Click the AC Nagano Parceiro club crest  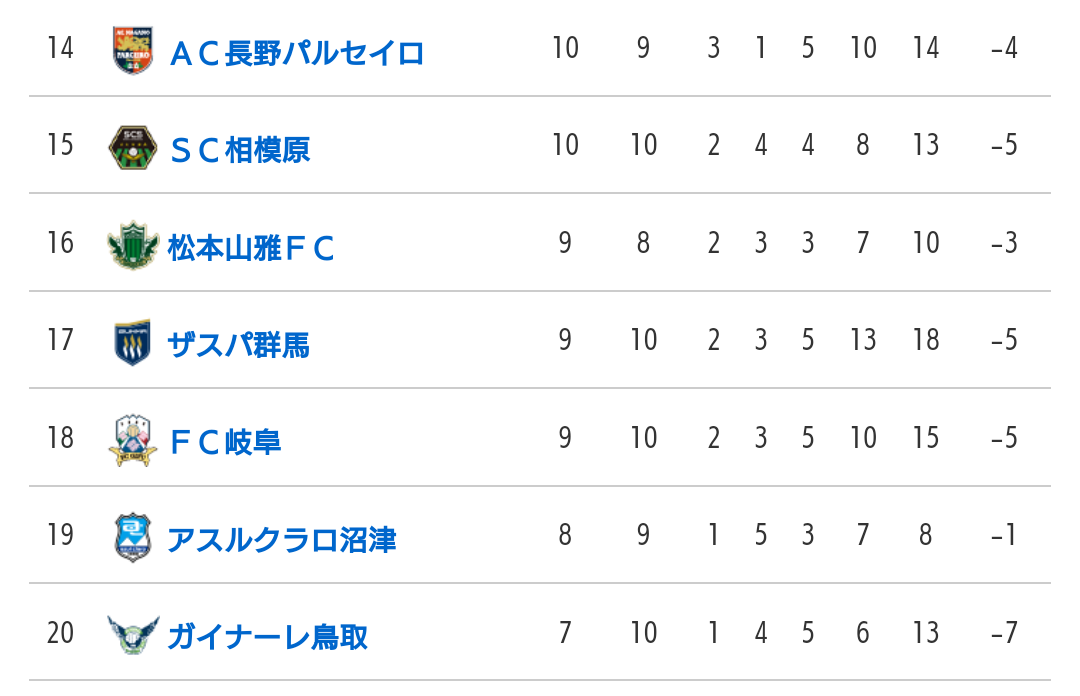pyautogui.click(x=133, y=50)
